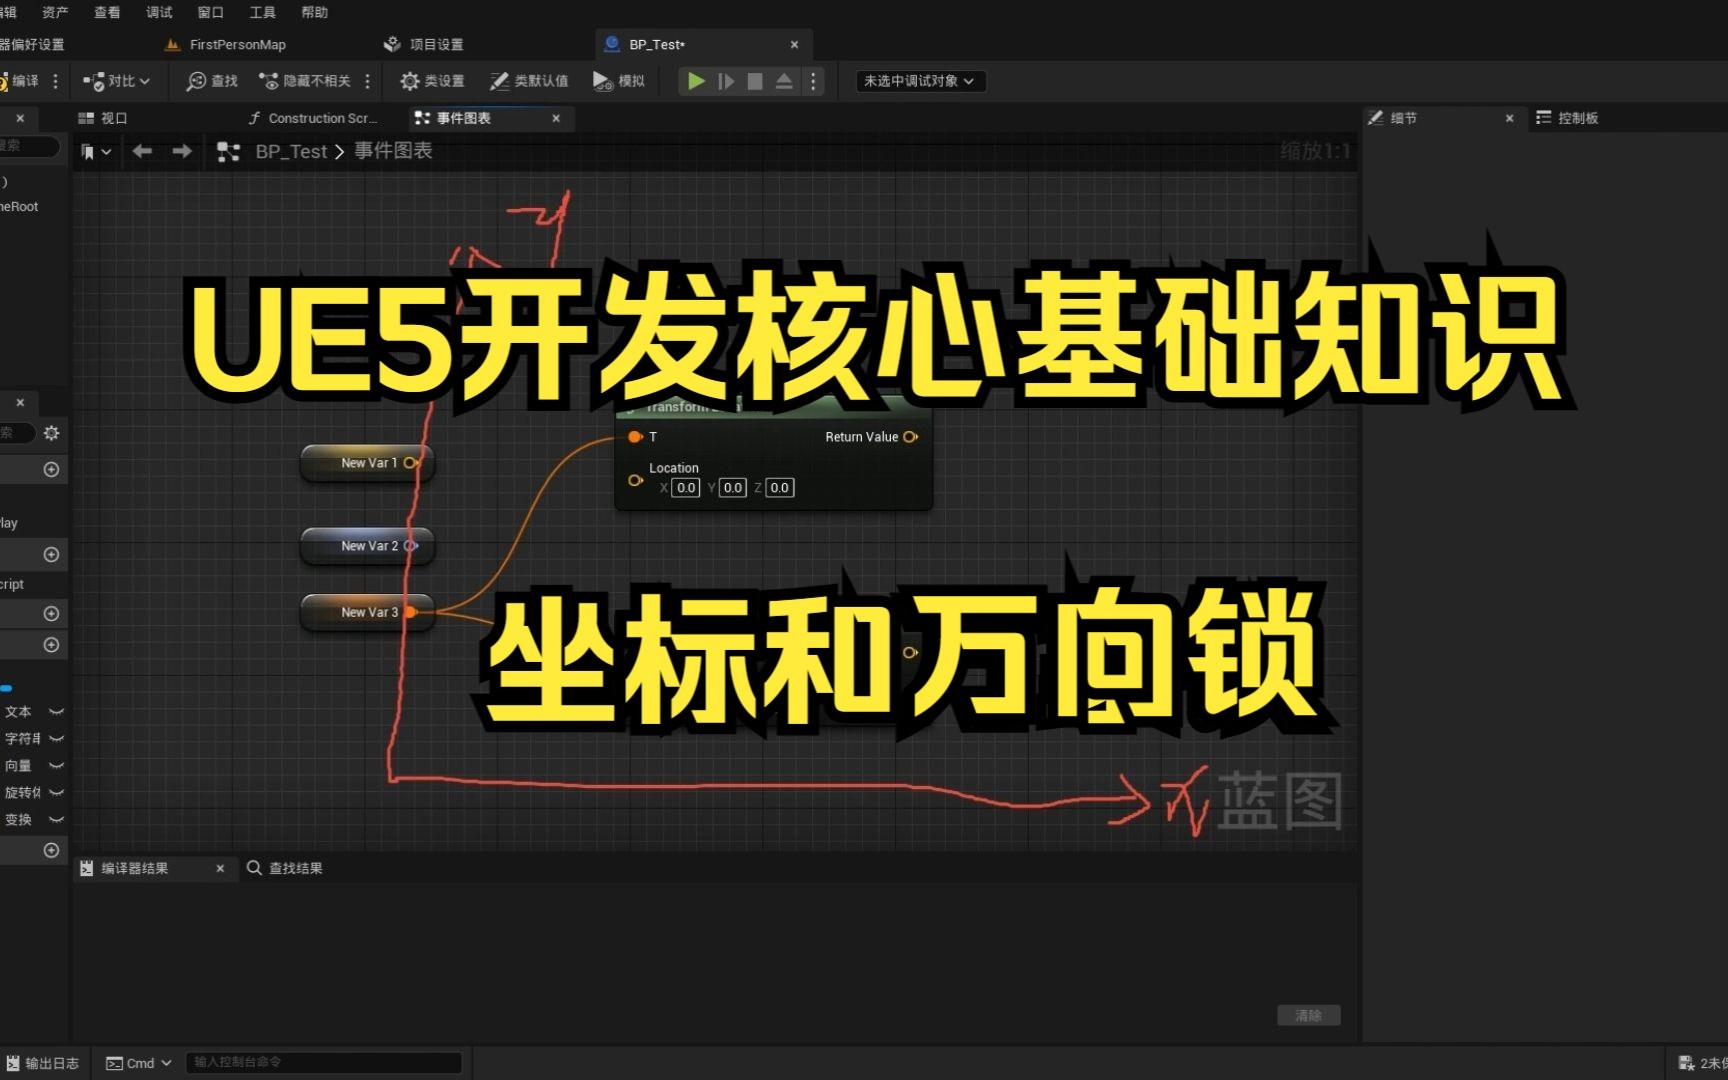Screen dimensions: 1728x1080
Task: Switch to the FirstPersonMap tab
Action: click(x=227, y=44)
